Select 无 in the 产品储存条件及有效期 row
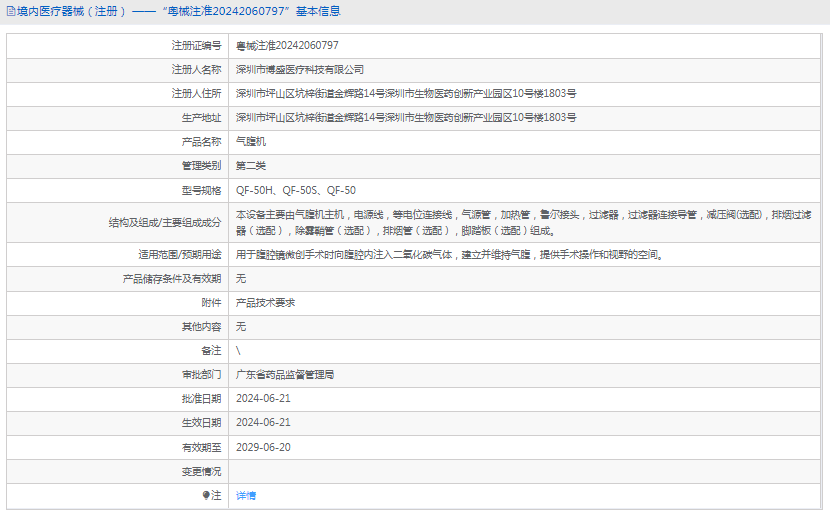This screenshot has width=830, height=518. [241, 279]
